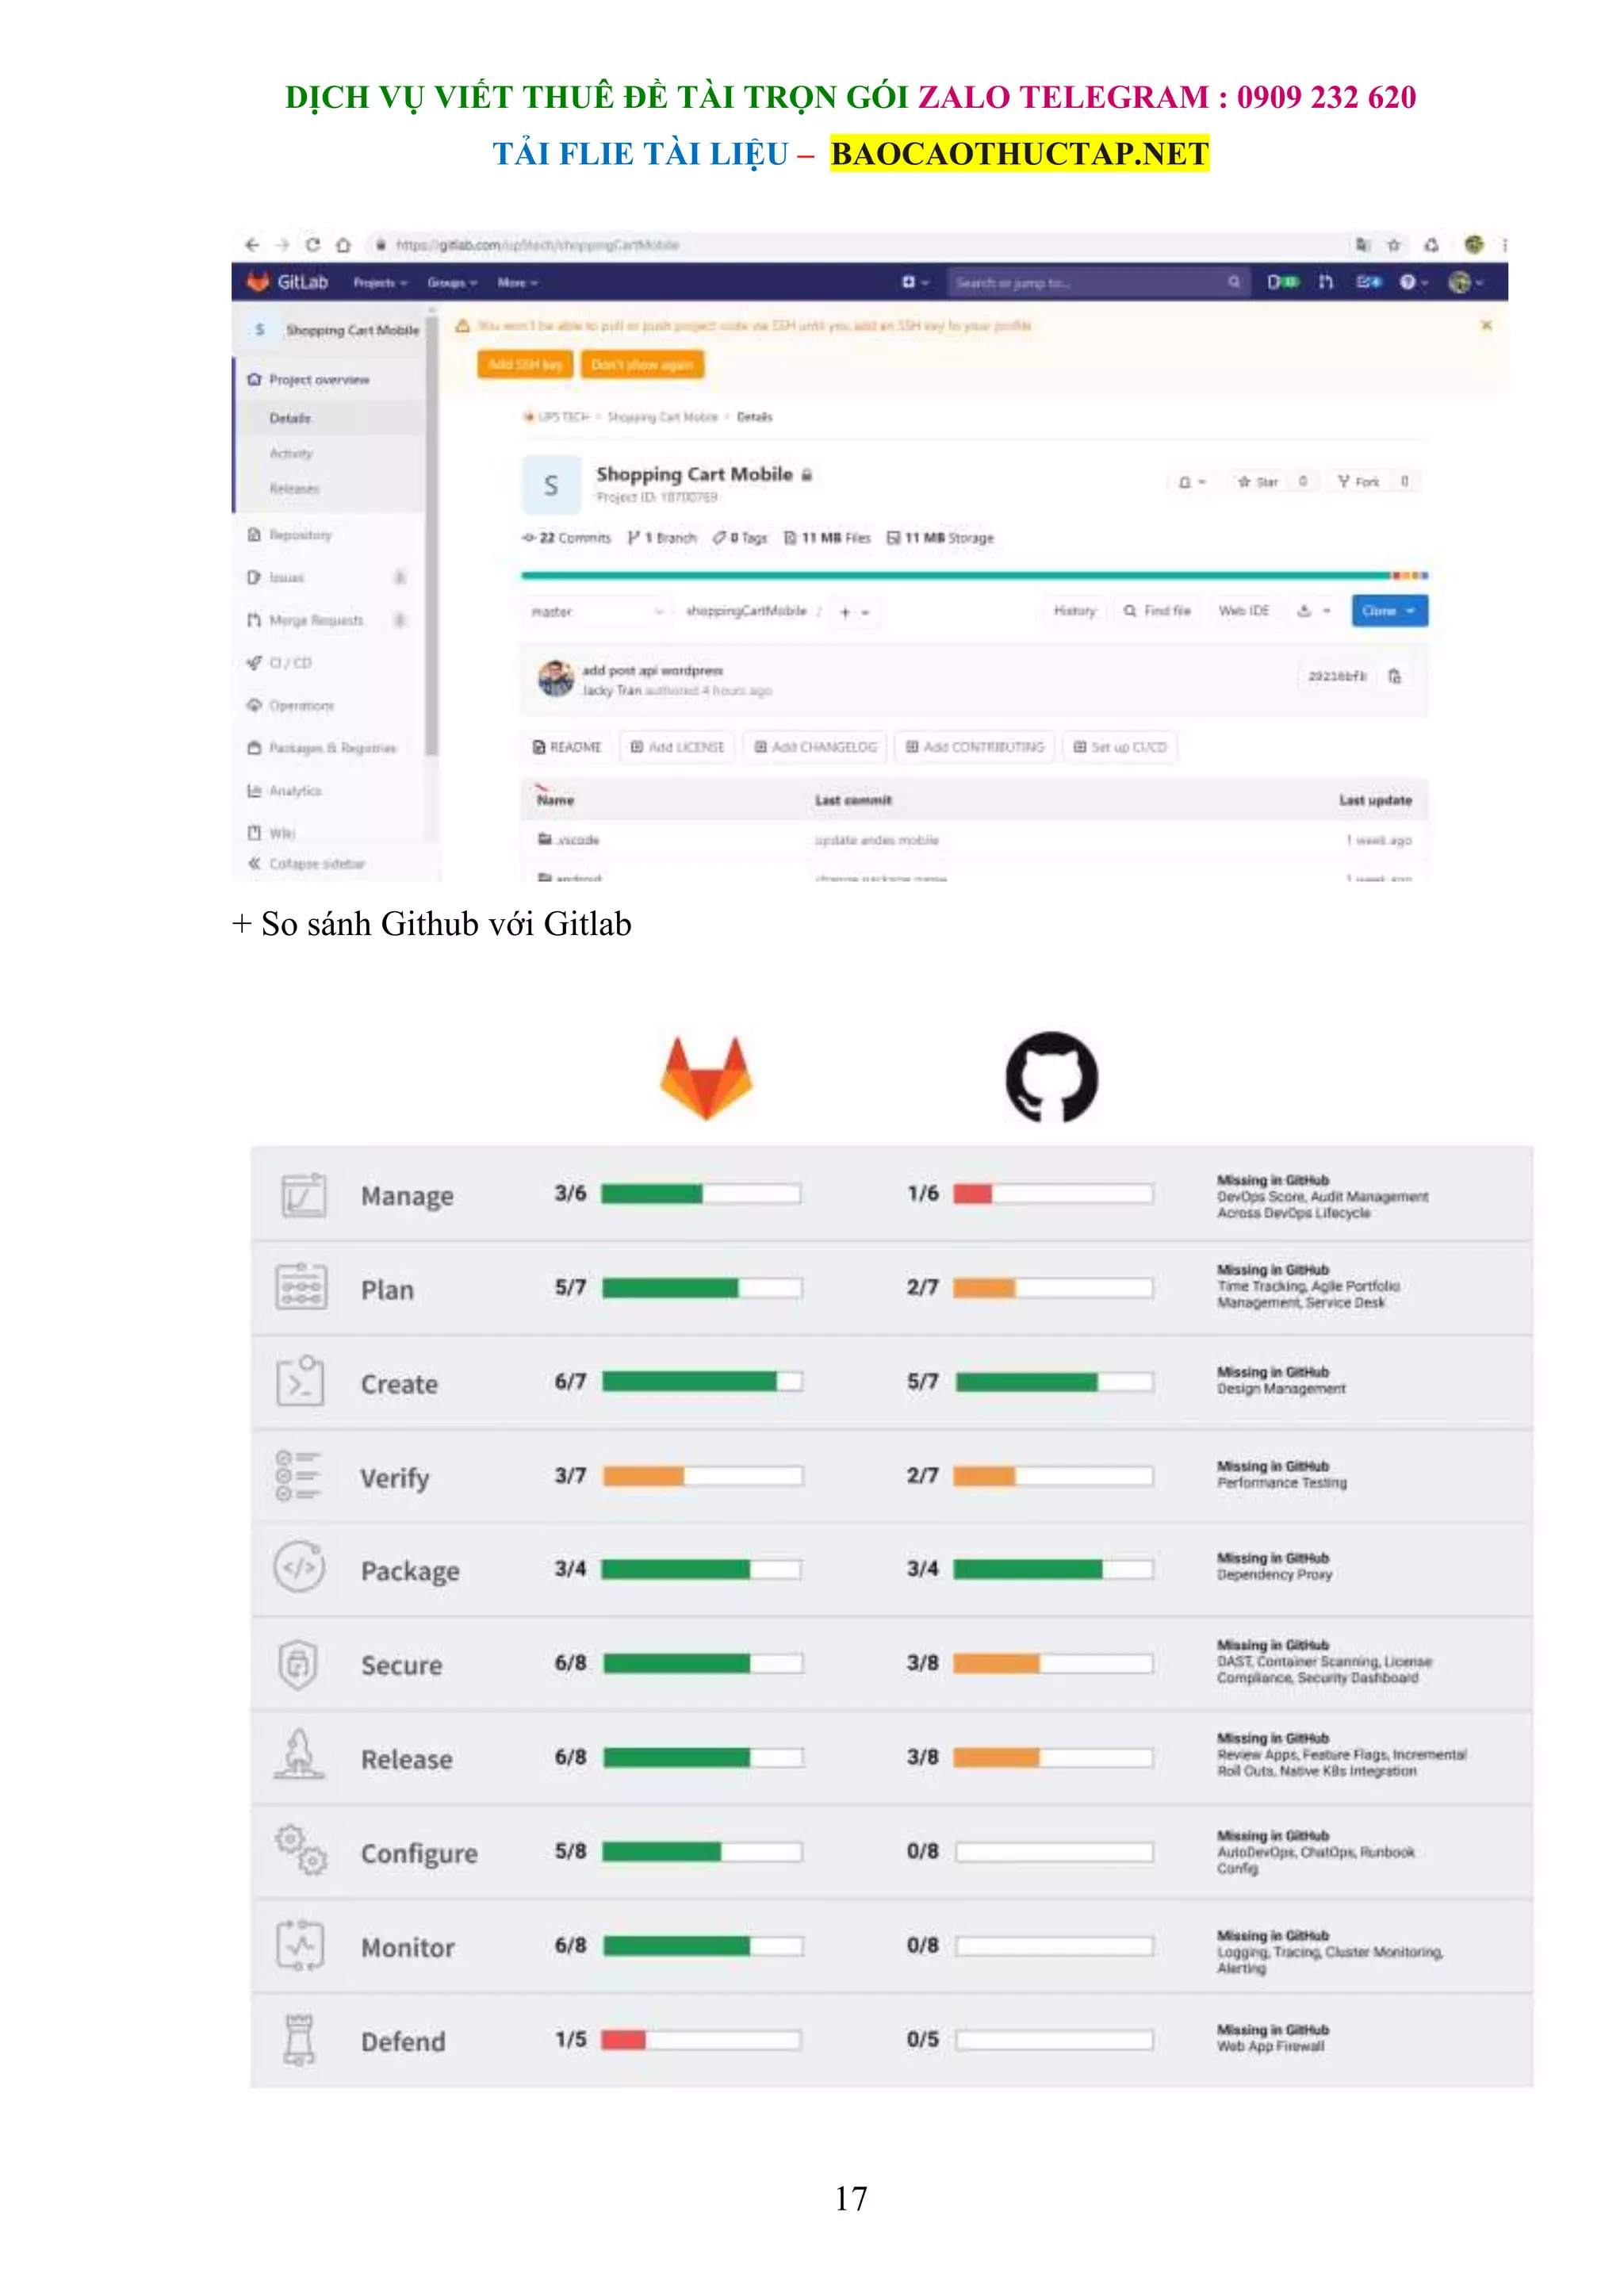The height and width of the screenshot is (2296, 1624).
Task: Open the Groups menu in the navbar
Action: 452,283
